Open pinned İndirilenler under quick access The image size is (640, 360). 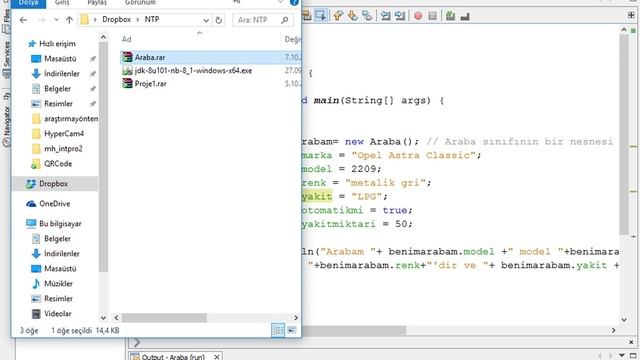pyautogui.click(x=62, y=74)
